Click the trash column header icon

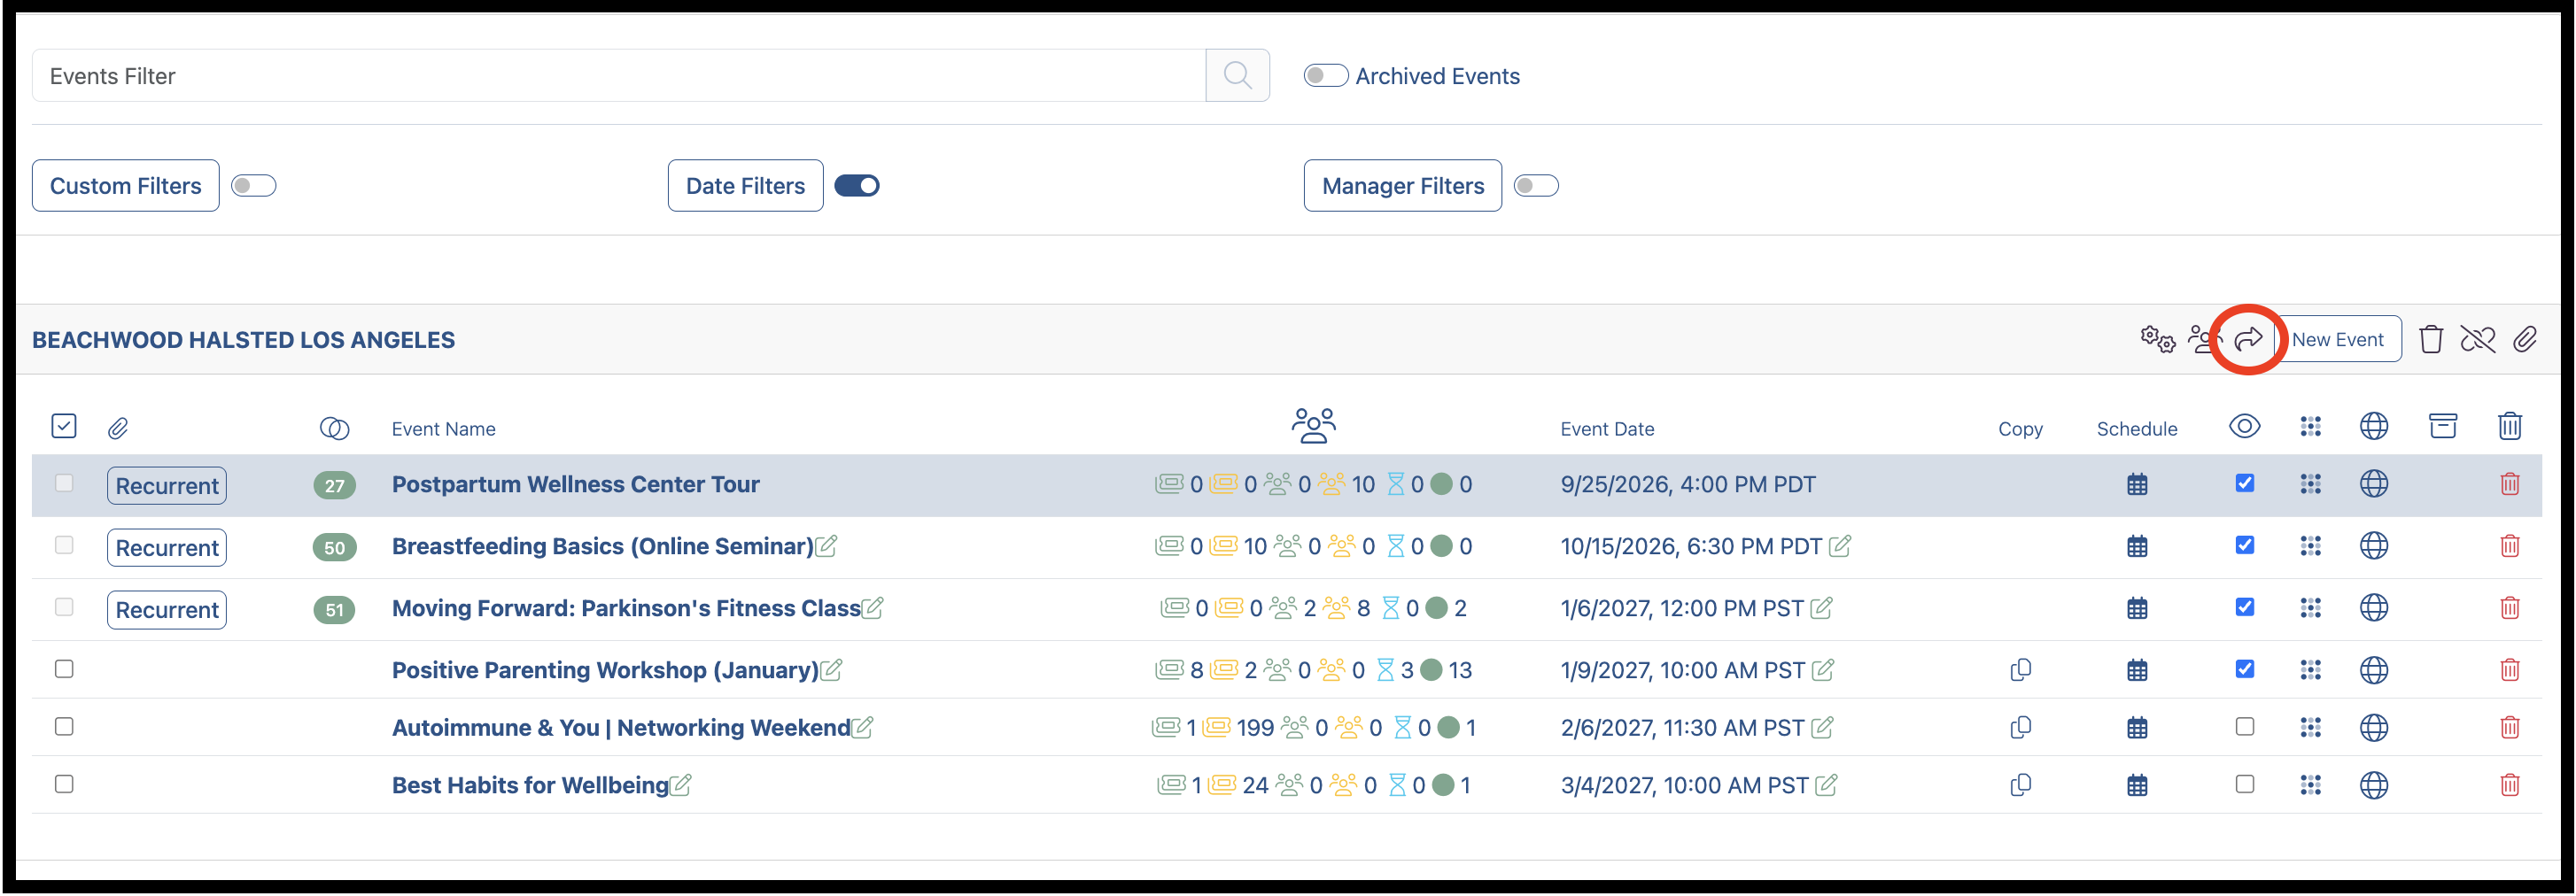tap(2509, 426)
